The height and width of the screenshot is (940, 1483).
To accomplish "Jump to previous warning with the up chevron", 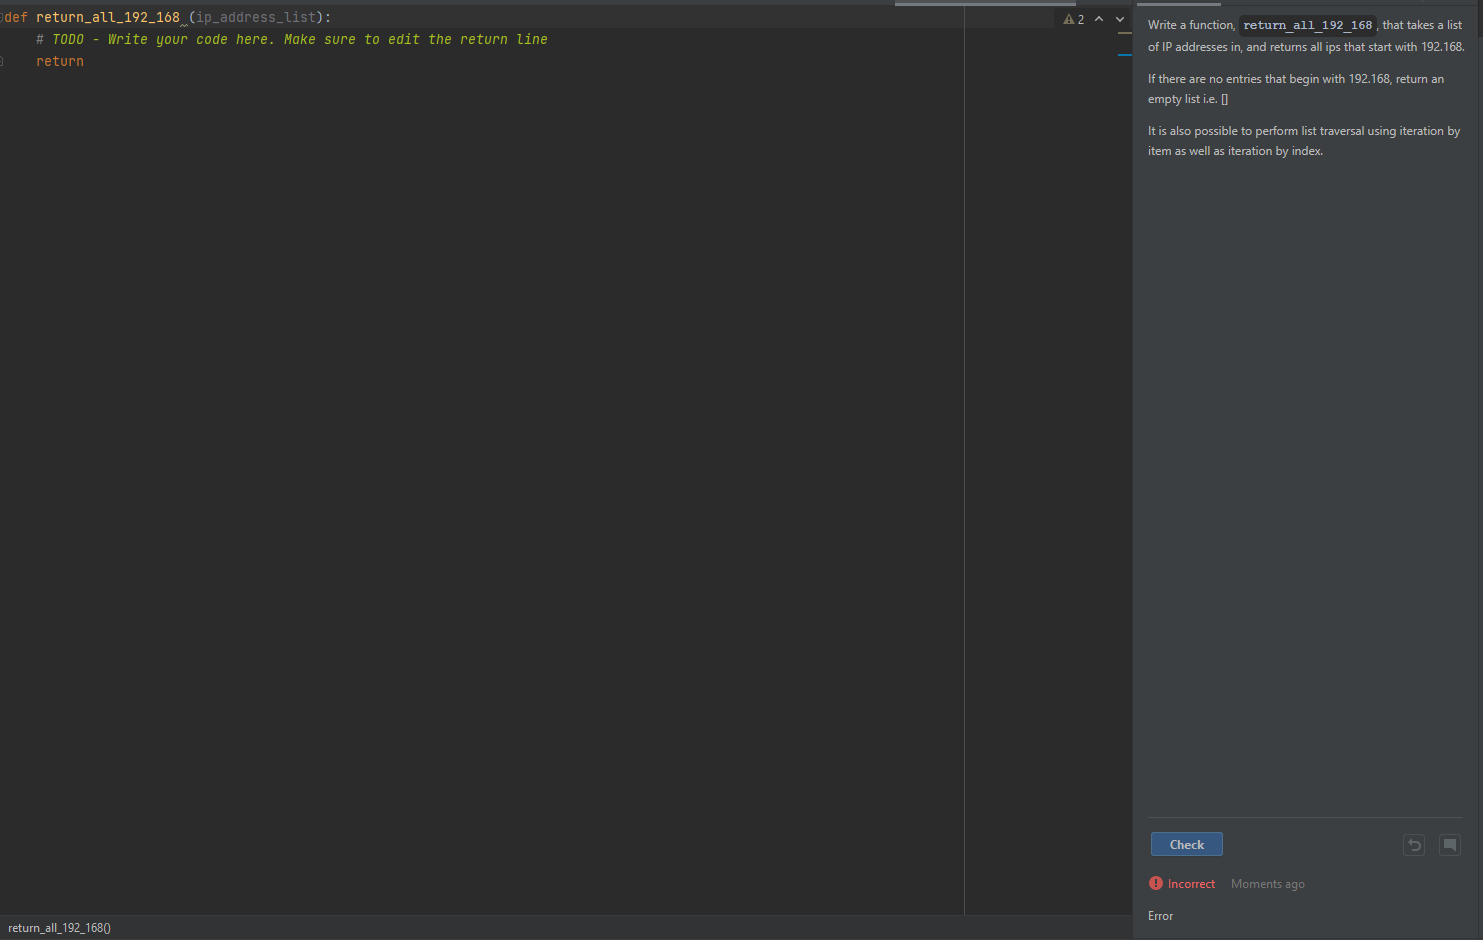I will point(1098,18).
